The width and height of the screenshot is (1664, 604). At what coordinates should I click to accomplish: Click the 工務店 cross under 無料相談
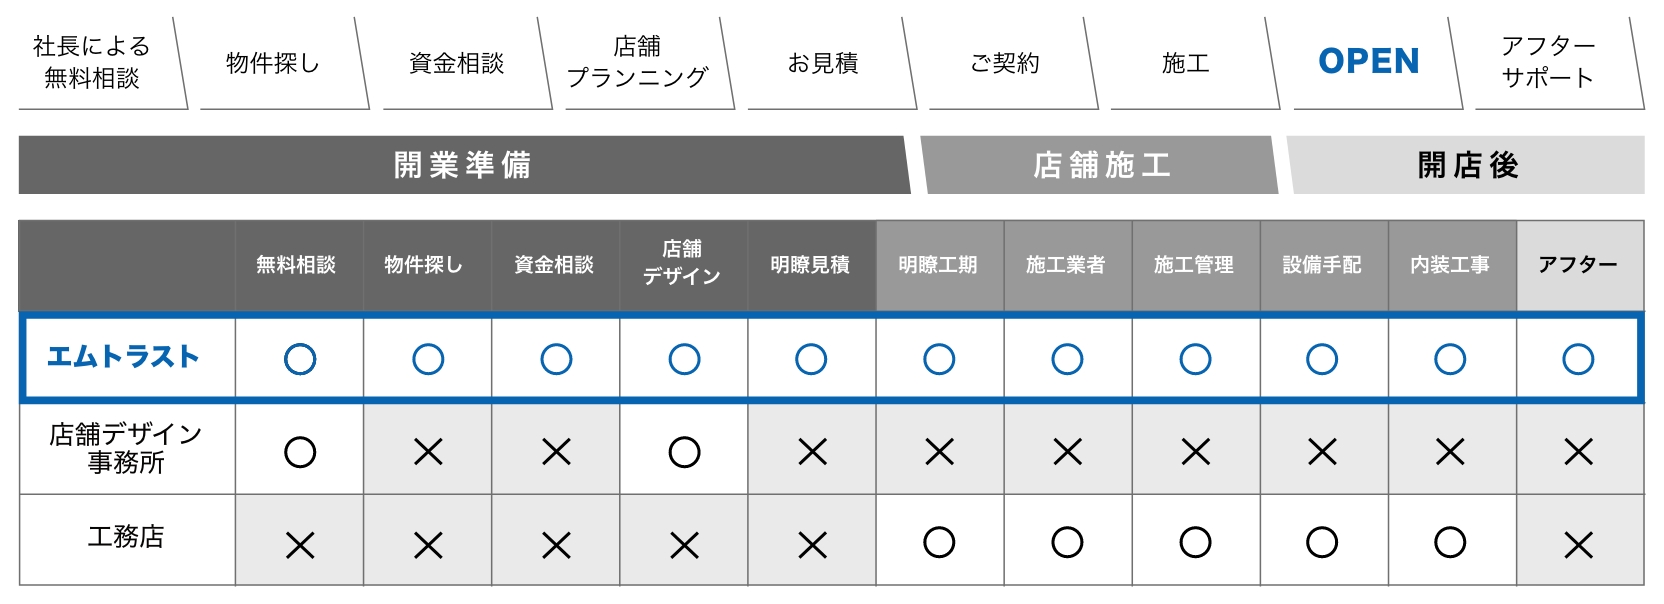point(300,545)
